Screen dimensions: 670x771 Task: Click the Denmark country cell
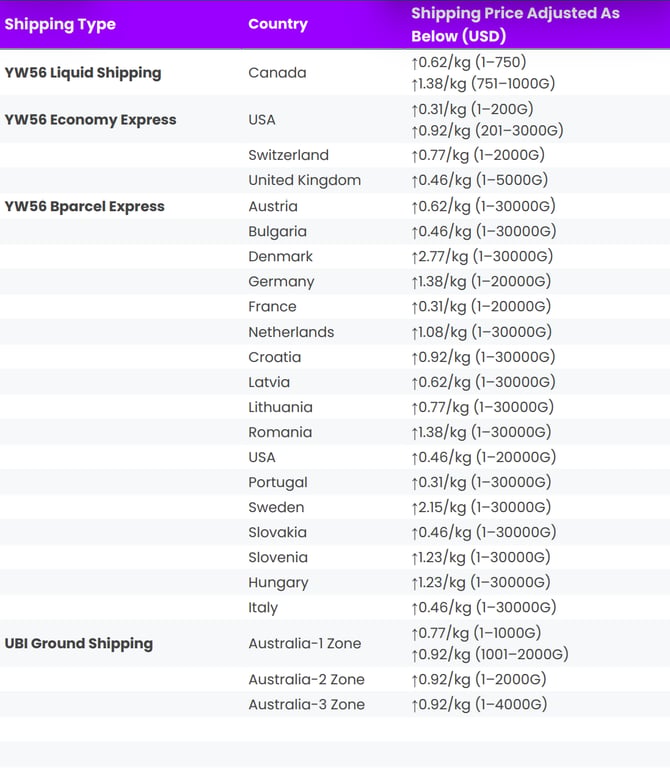click(280, 256)
